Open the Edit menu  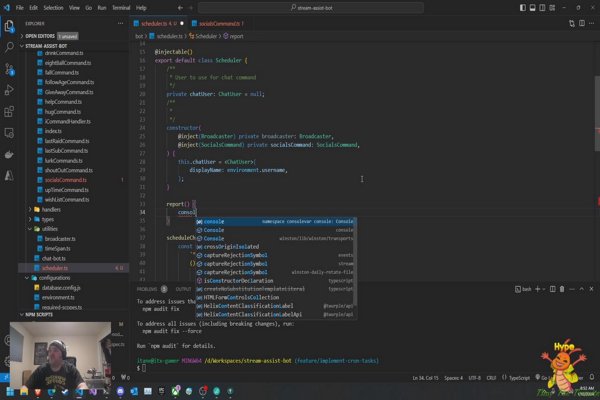click(33, 8)
